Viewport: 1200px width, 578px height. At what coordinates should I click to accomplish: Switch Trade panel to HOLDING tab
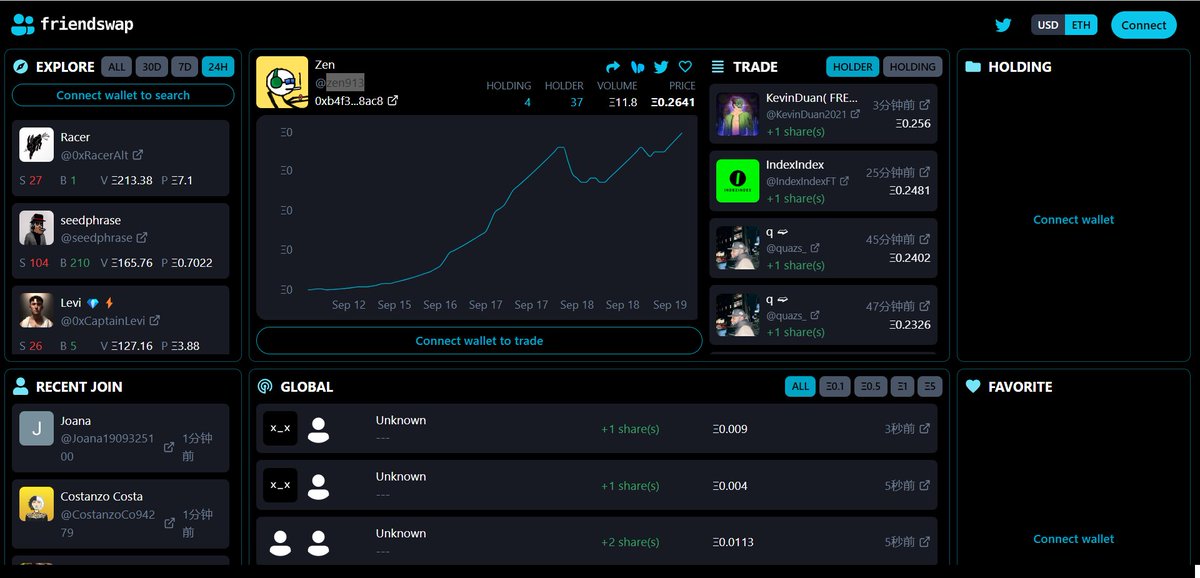pos(913,67)
